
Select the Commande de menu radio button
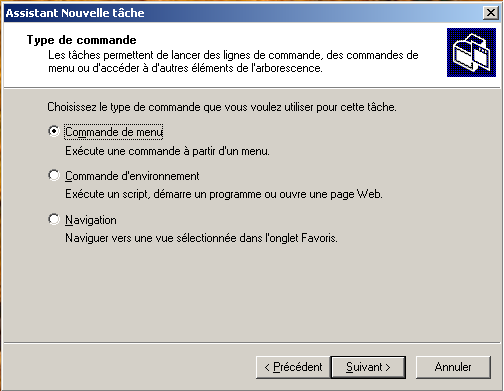coord(54,131)
